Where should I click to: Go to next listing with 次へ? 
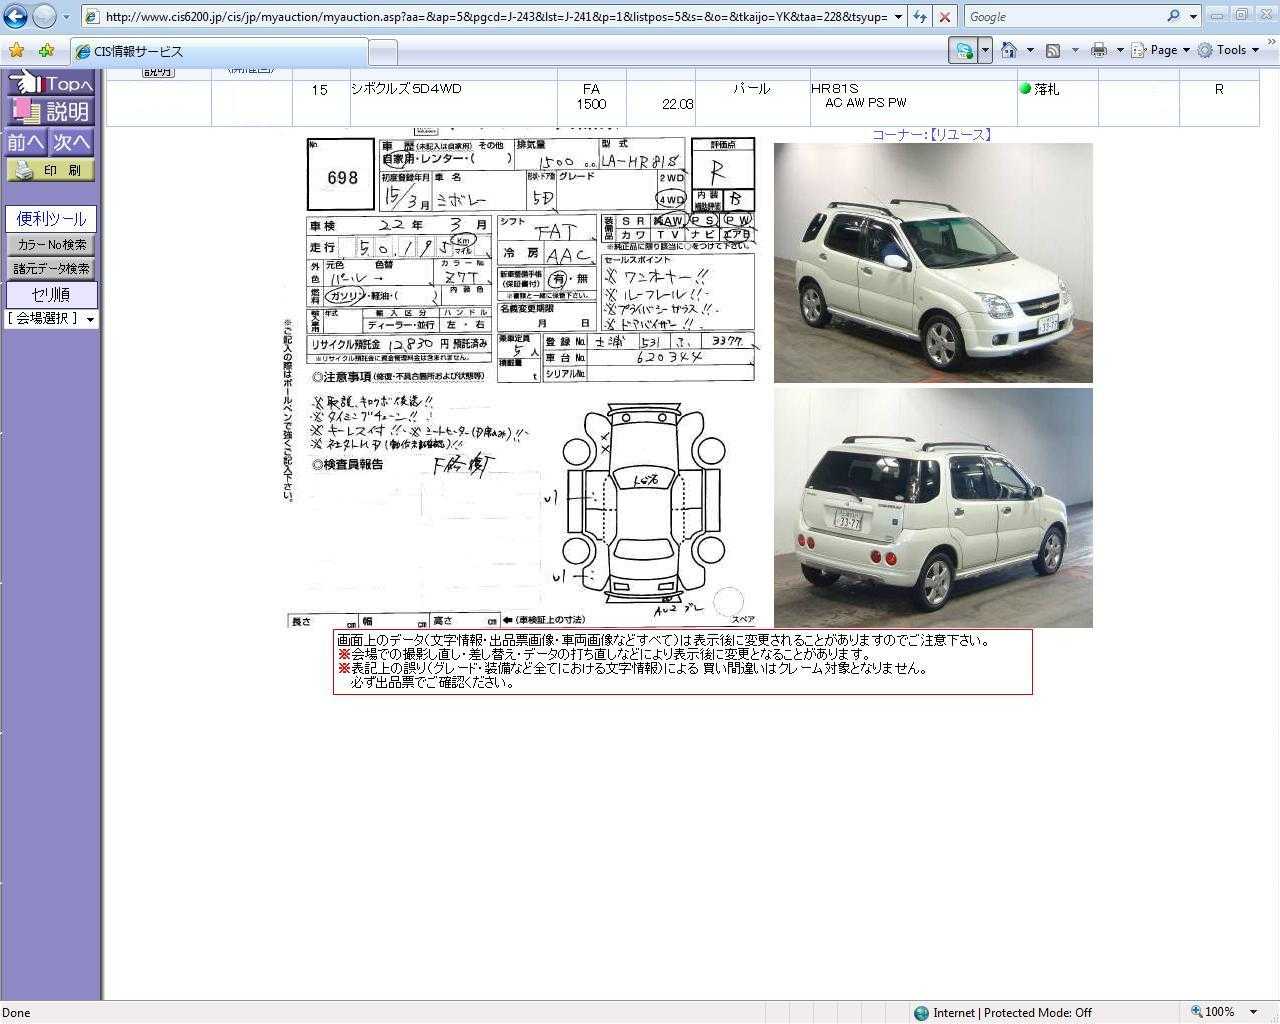tap(72, 142)
